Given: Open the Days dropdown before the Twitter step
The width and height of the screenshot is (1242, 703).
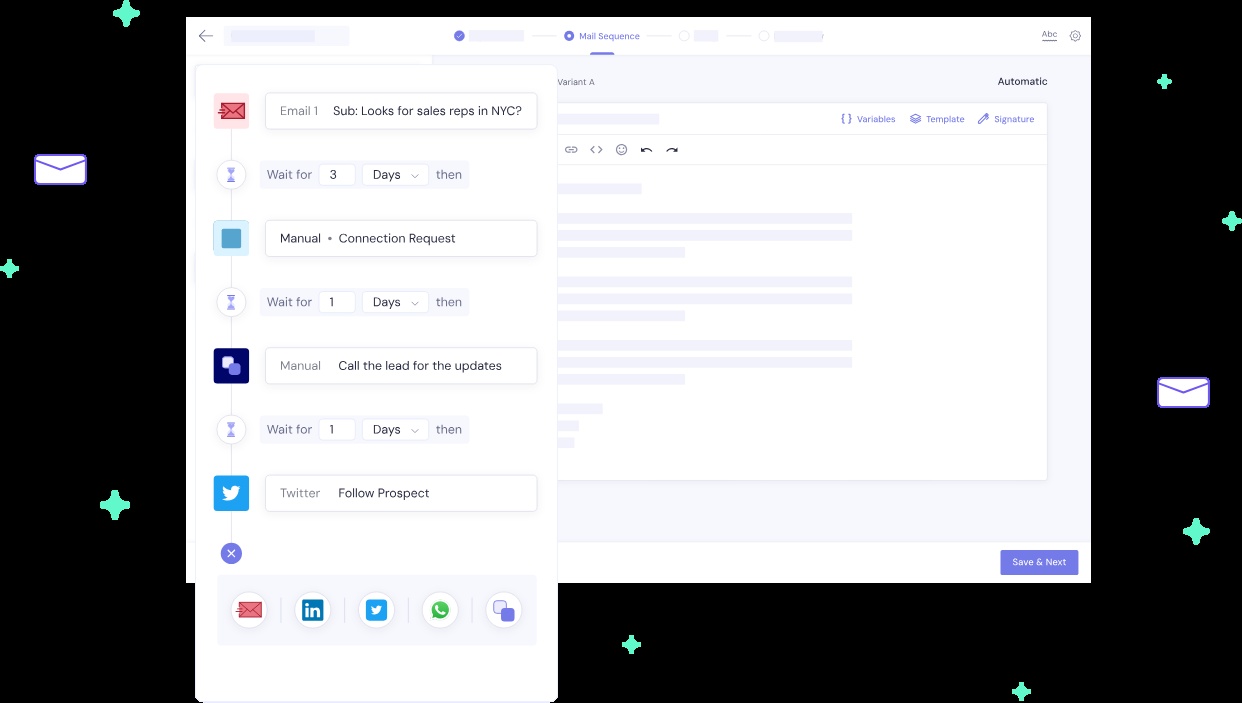Looking at the screenshot, I should coord(394,429).
